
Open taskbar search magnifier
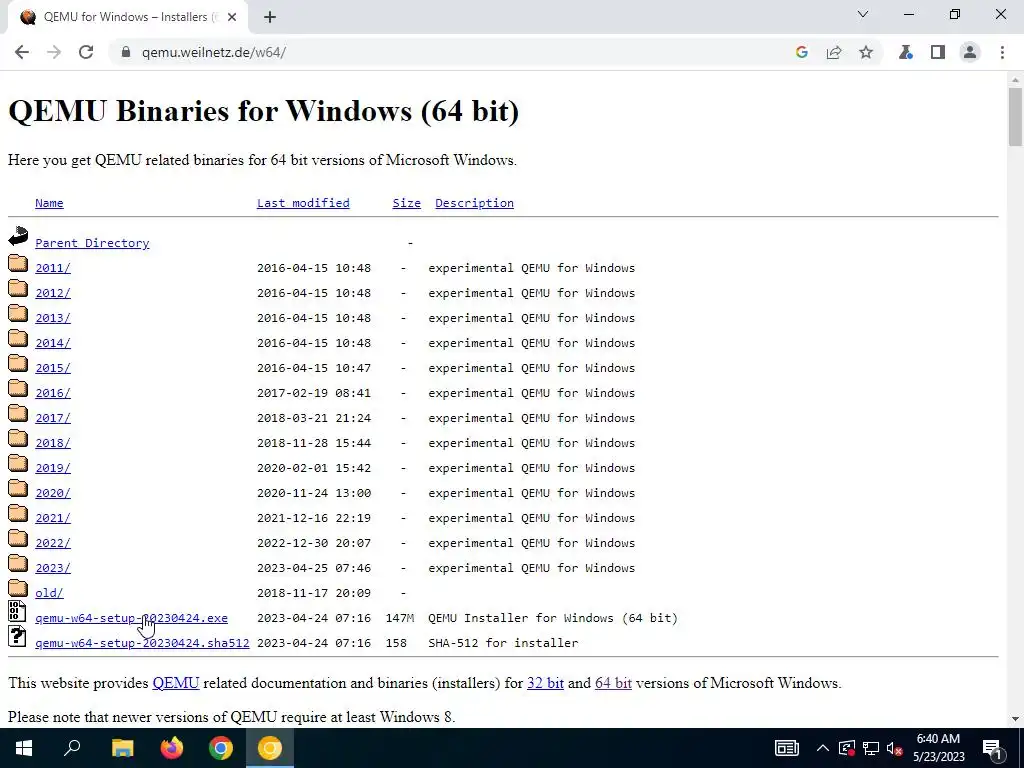(x=72, y=748)
